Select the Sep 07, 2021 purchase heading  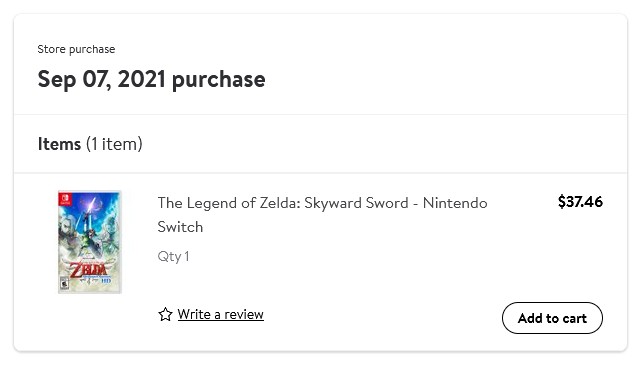coord(151,79)
